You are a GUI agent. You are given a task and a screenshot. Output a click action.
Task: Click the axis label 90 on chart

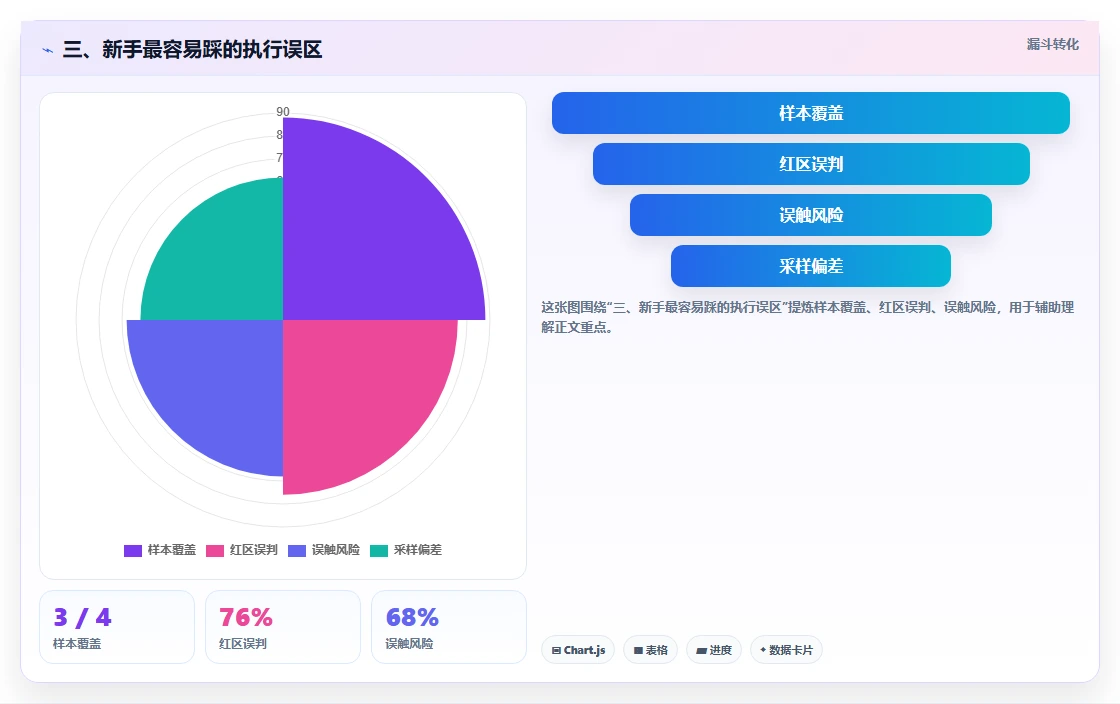[283, 111]
